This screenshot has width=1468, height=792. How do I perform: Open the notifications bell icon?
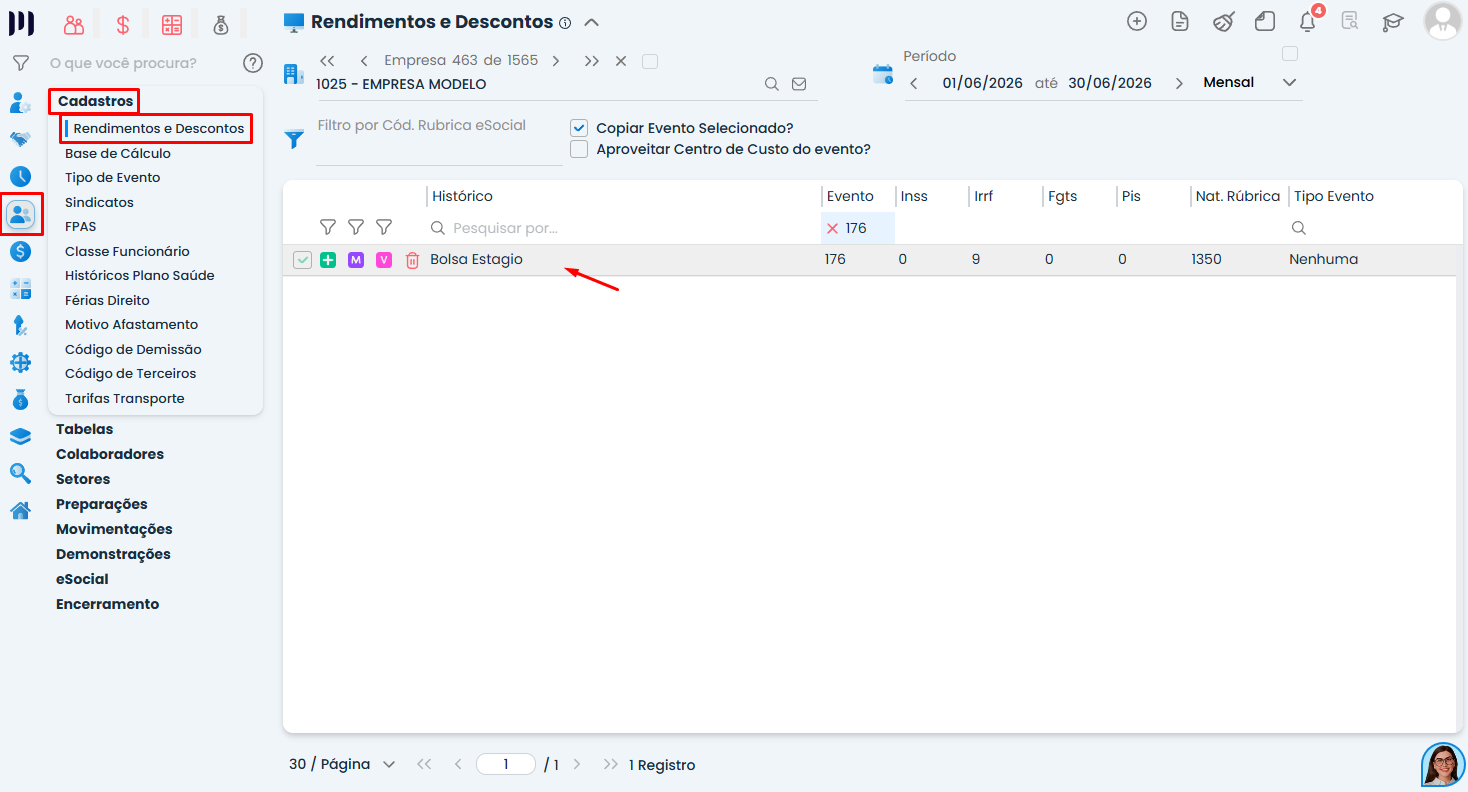pyautogui.click(x=1307, y=21)
